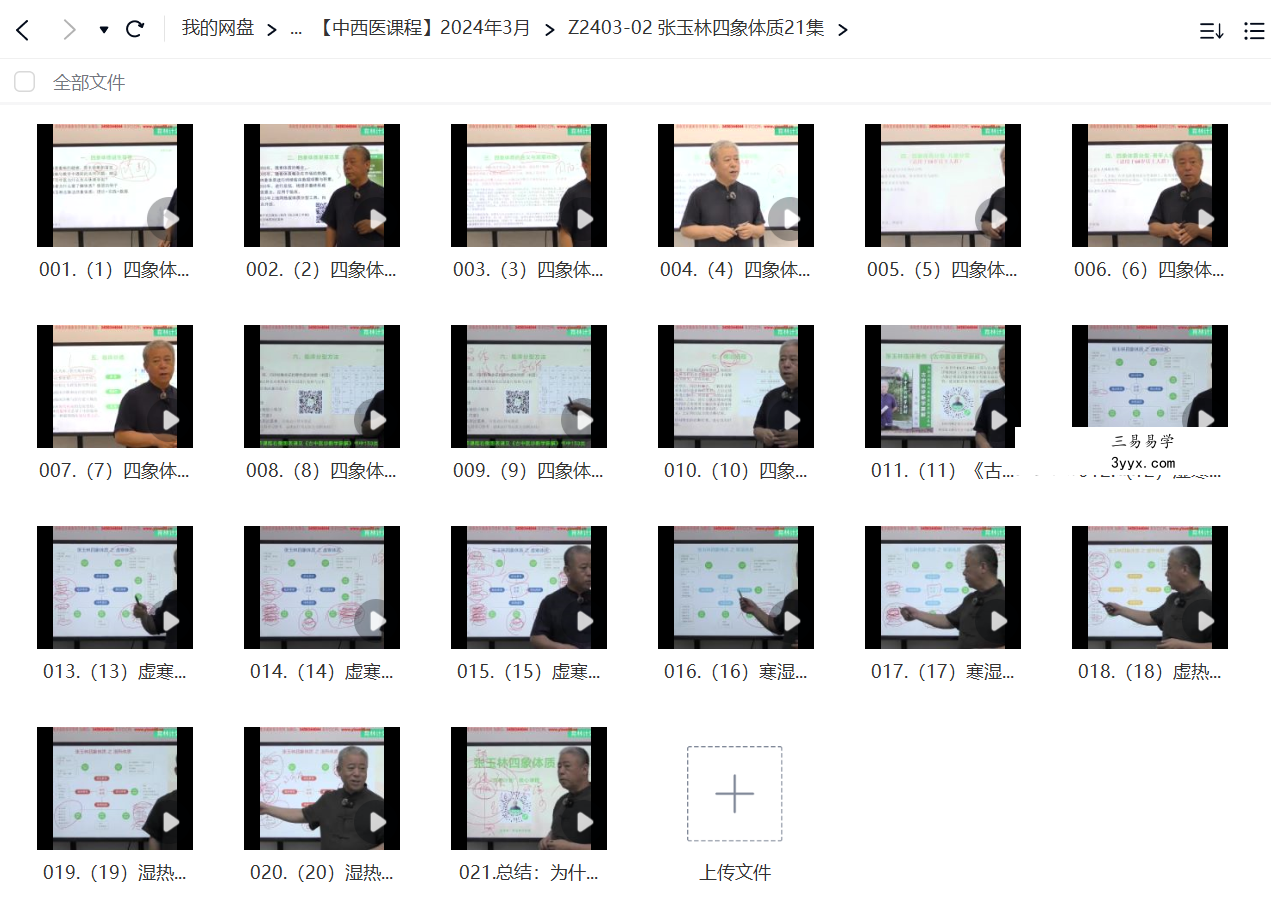Image resolution: width=1271 pixels, height=903 pixels.
Task: Tick the 全部文件 select-all checkbox
Action: tap(24, 82)
